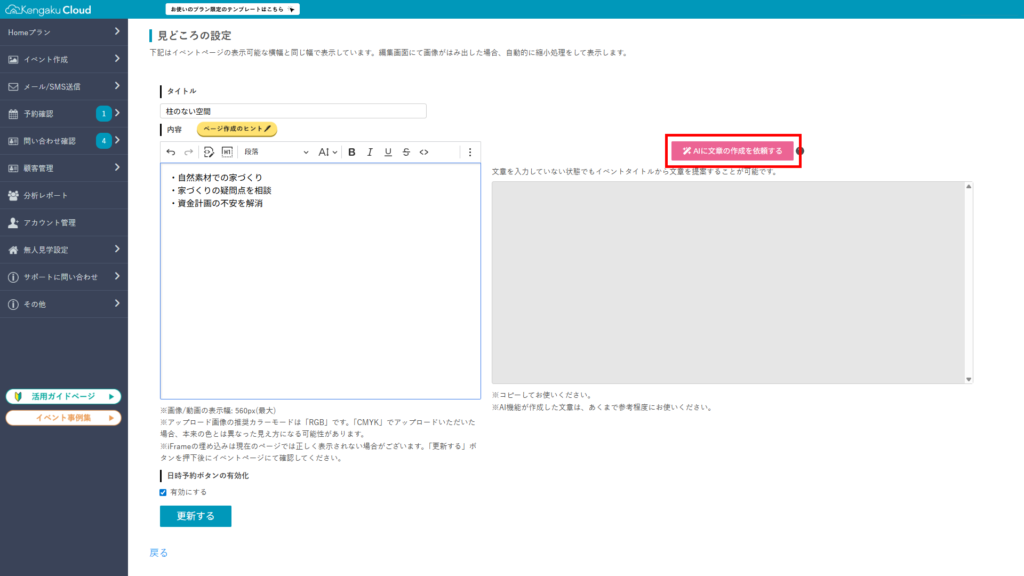Click the code view icon in toolbar
Image resolution: width=1024 pixels, height=576 pixels.
tap(424, 152)
